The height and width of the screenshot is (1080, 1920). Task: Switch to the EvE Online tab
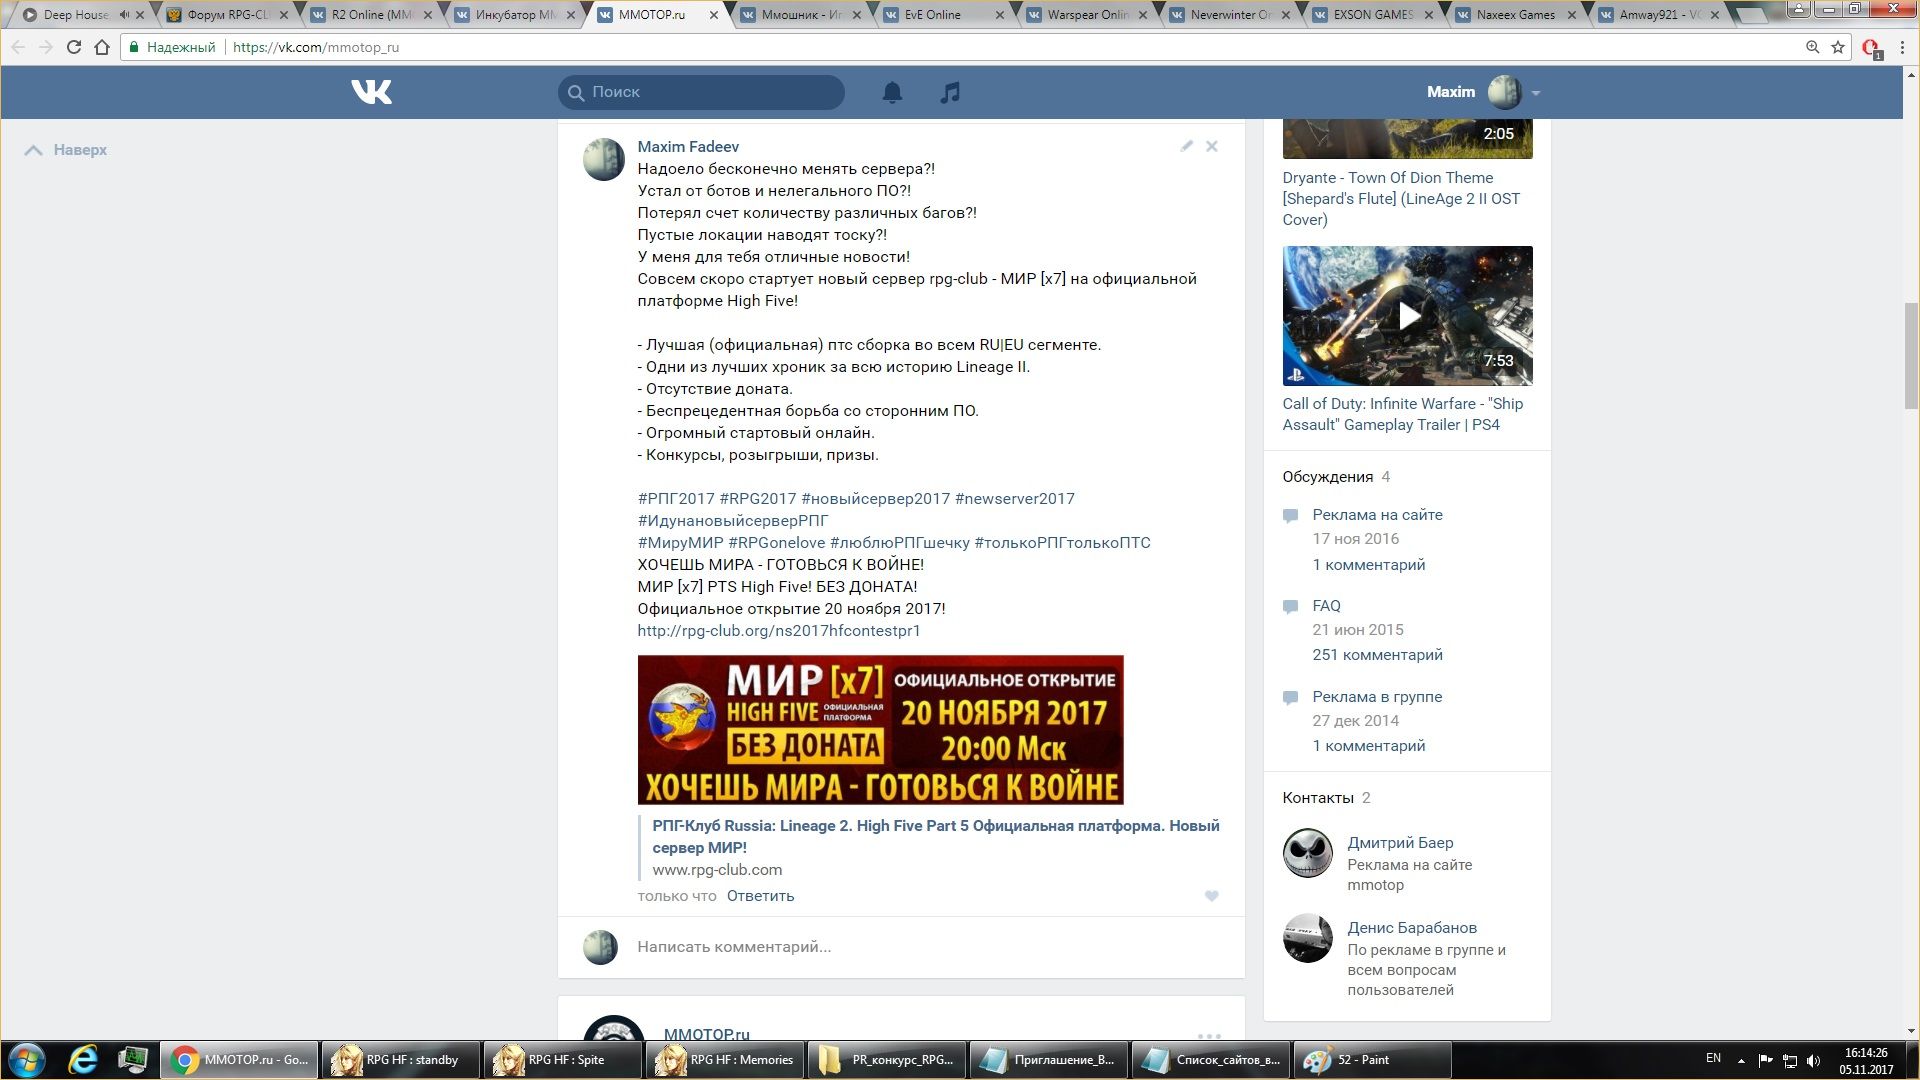pos(931,15)
